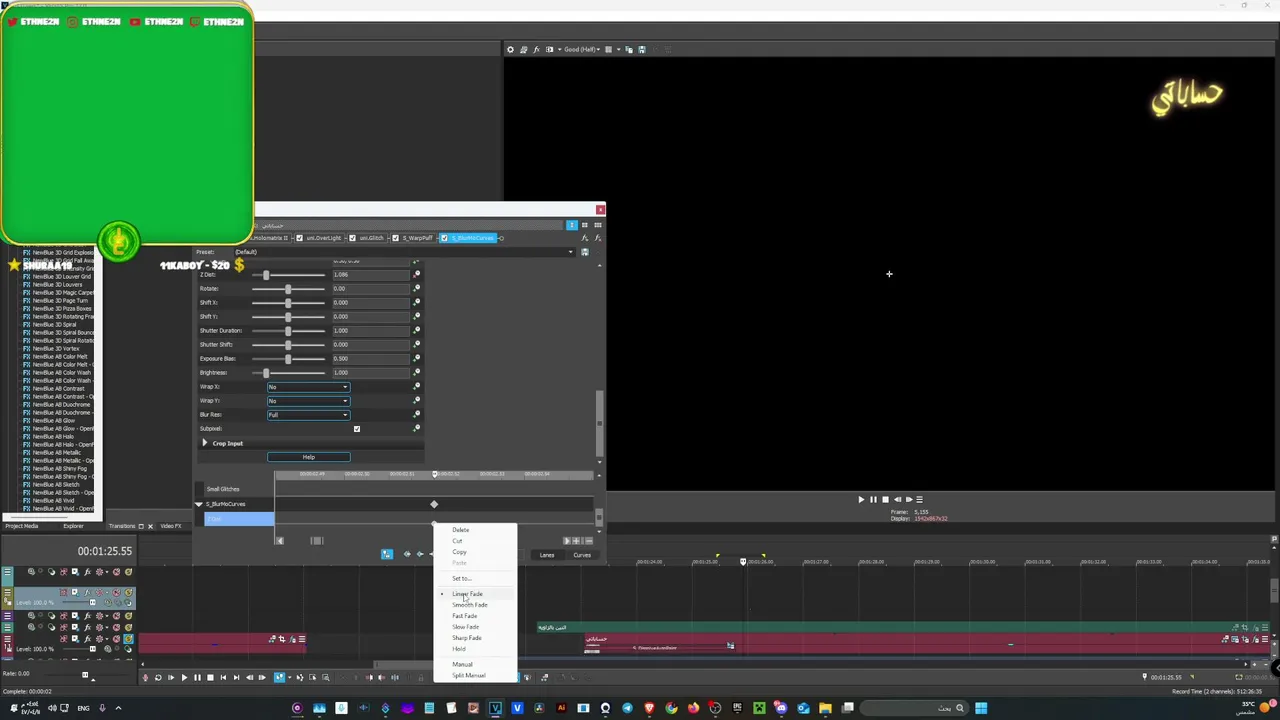Toggle sync cursor to media timeline icon

click(387, 555)
